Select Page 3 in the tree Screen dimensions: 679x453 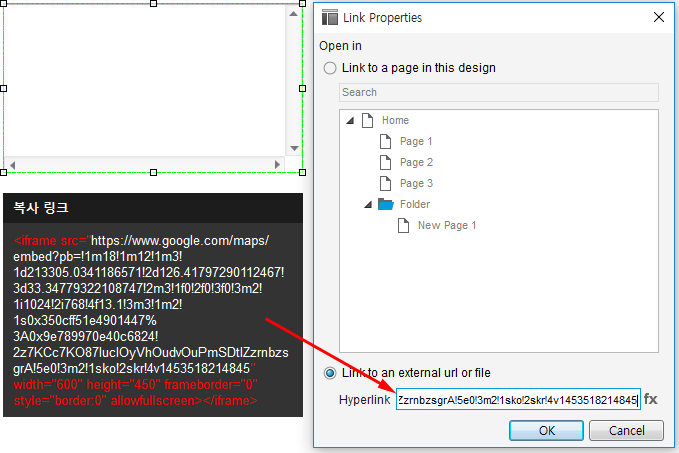(x=416, y=183)
